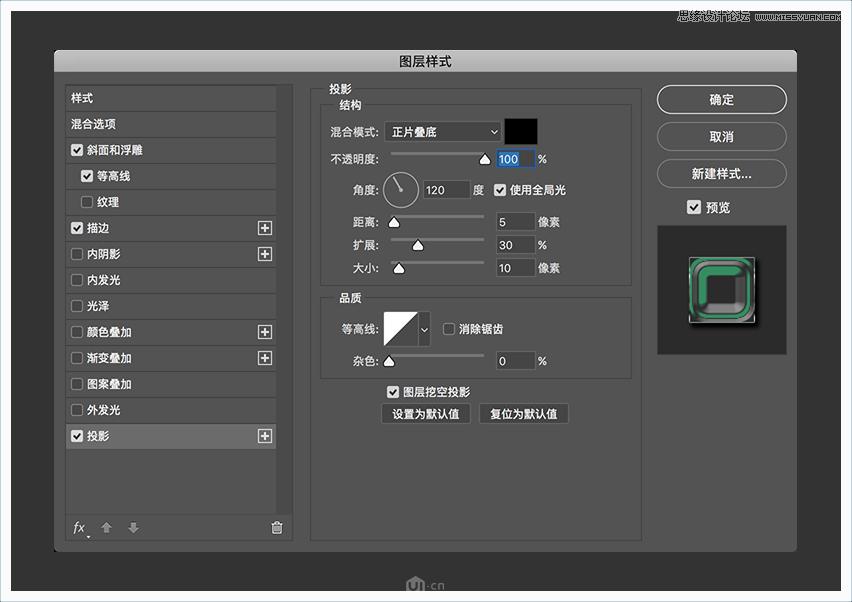Click the plus icon beside 投影 drop shadow

pos(265,436)
